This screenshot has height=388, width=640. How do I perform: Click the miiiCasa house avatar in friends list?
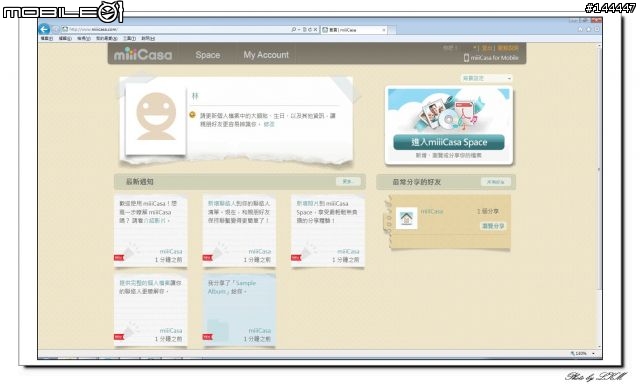(x=407, y=218)
